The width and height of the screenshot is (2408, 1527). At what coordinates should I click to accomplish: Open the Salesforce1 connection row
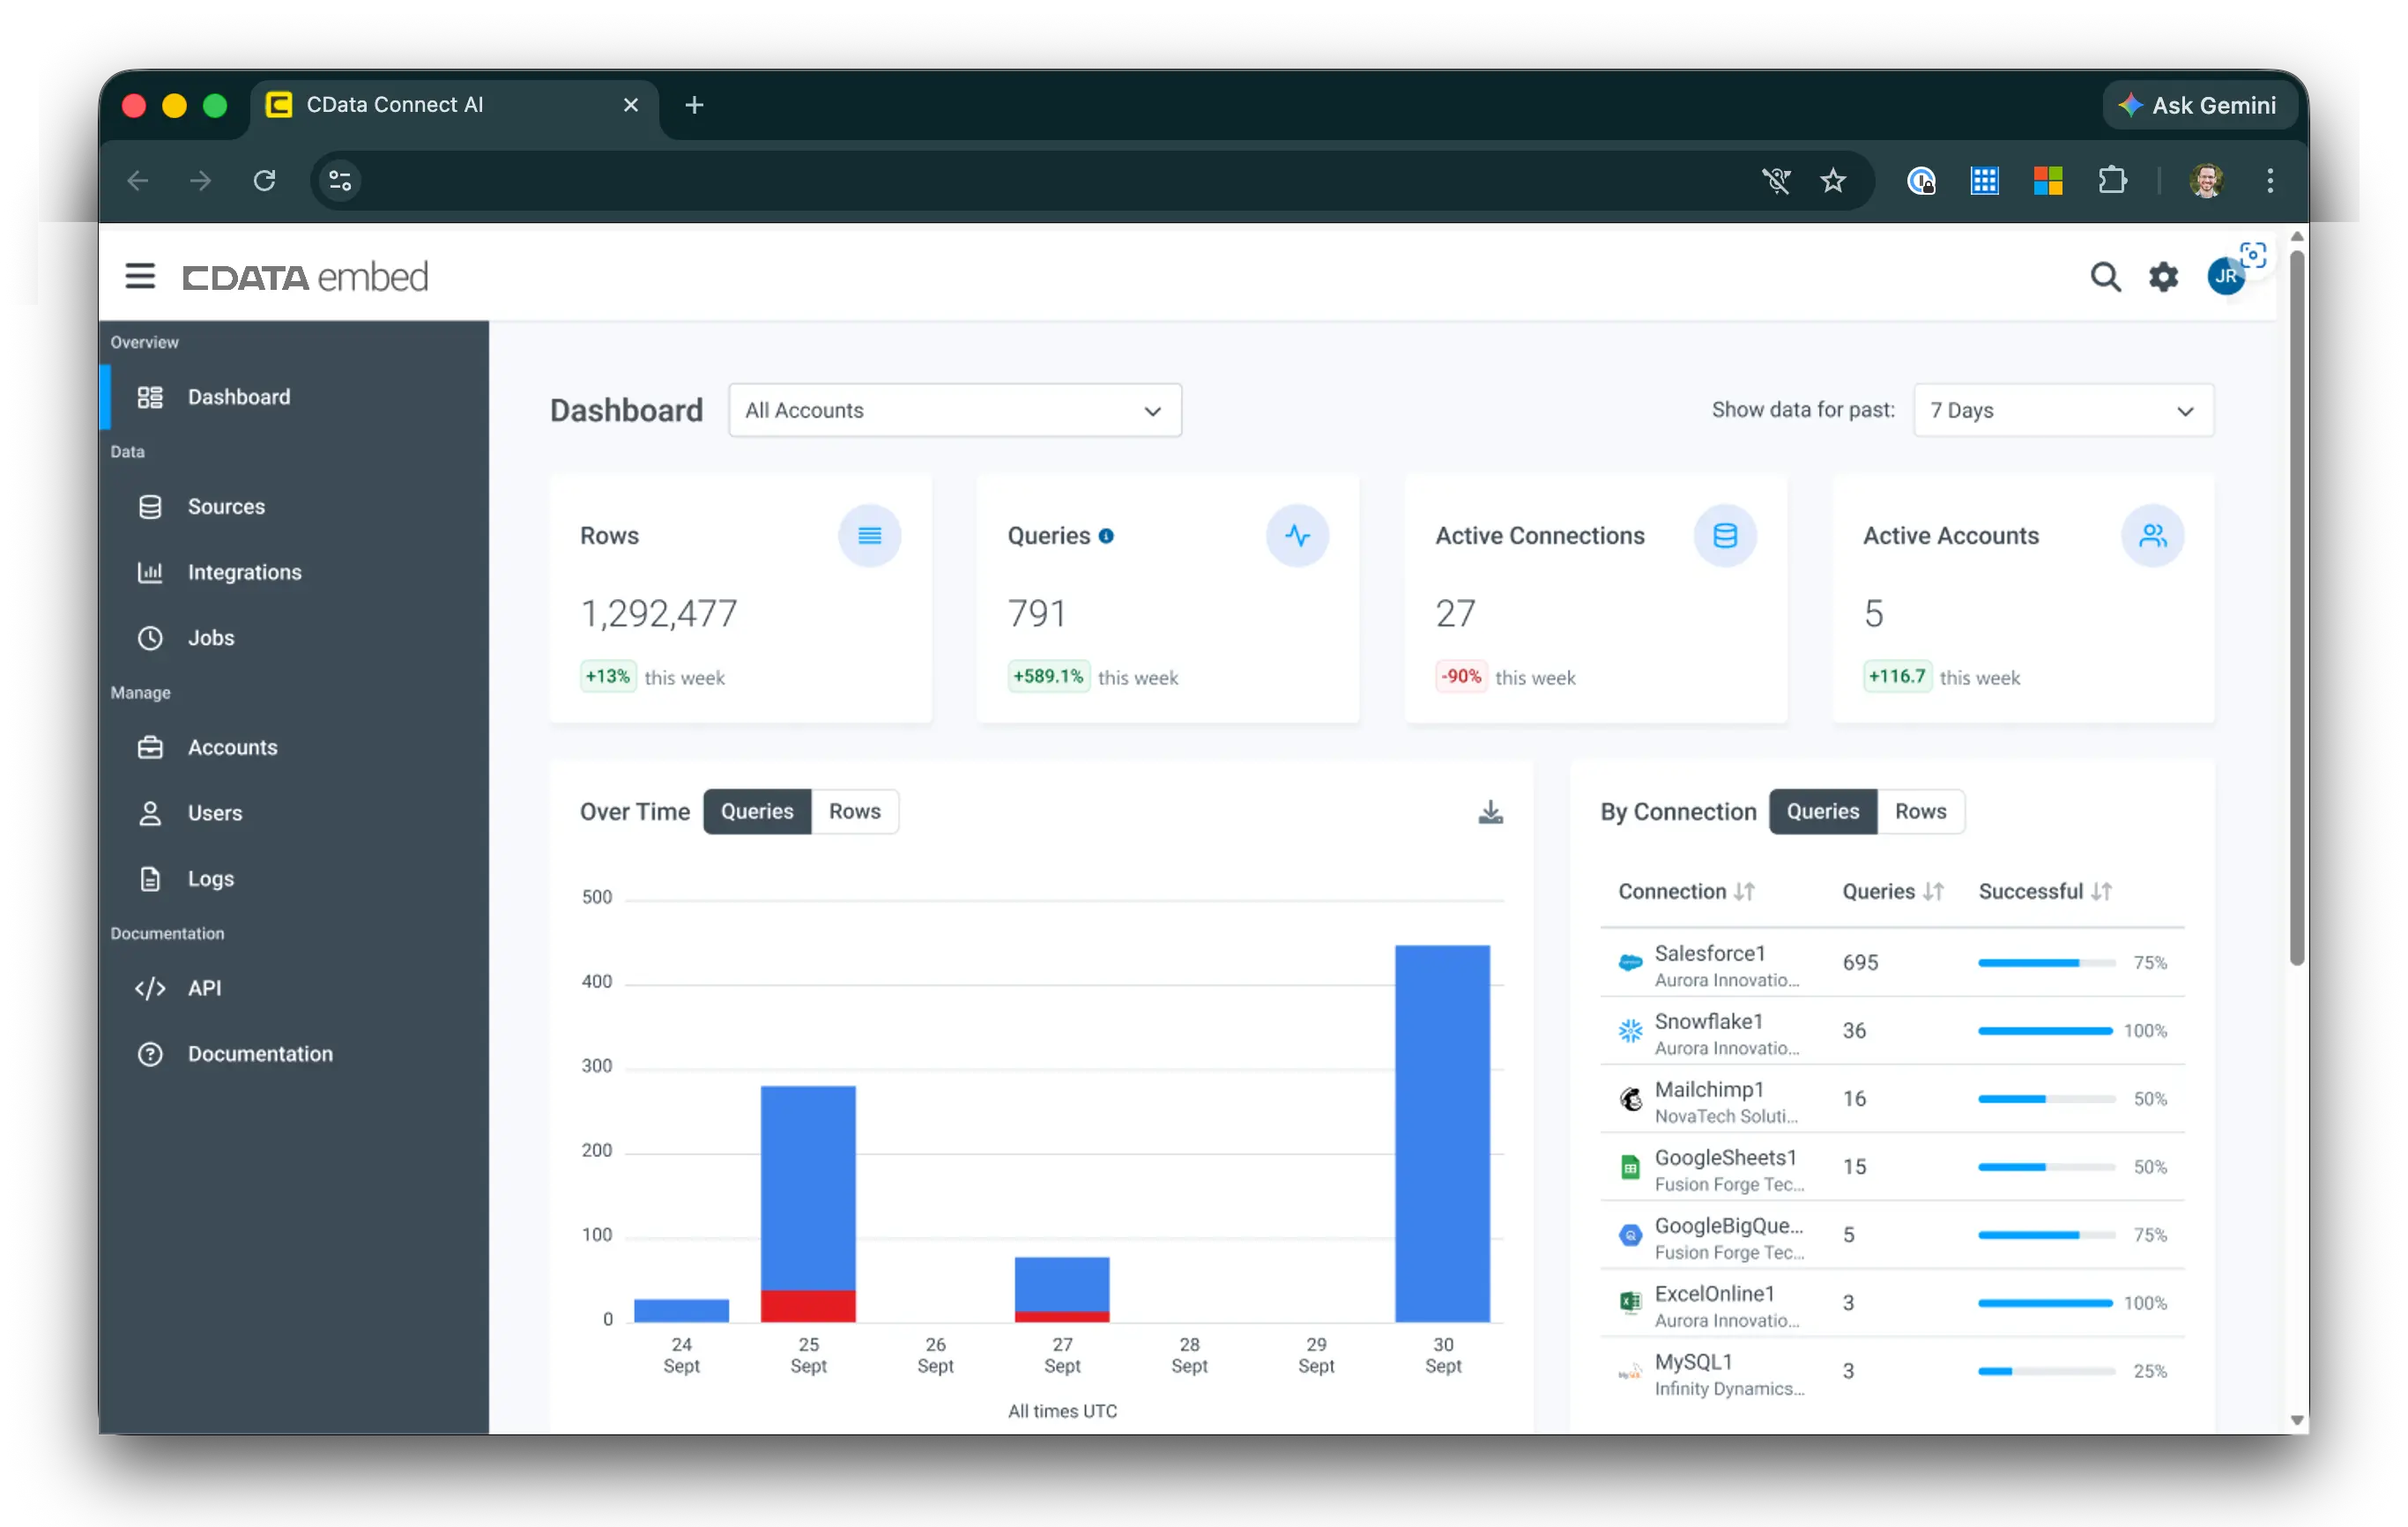pyautogui.click(x=1710, y=964)
